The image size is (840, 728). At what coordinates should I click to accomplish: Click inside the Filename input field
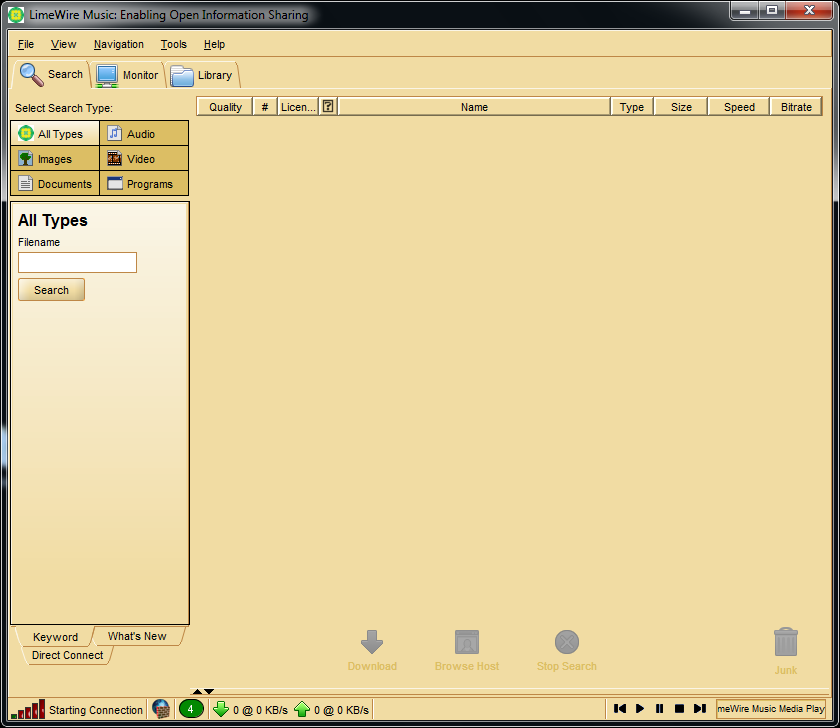(x=77, y=262)
